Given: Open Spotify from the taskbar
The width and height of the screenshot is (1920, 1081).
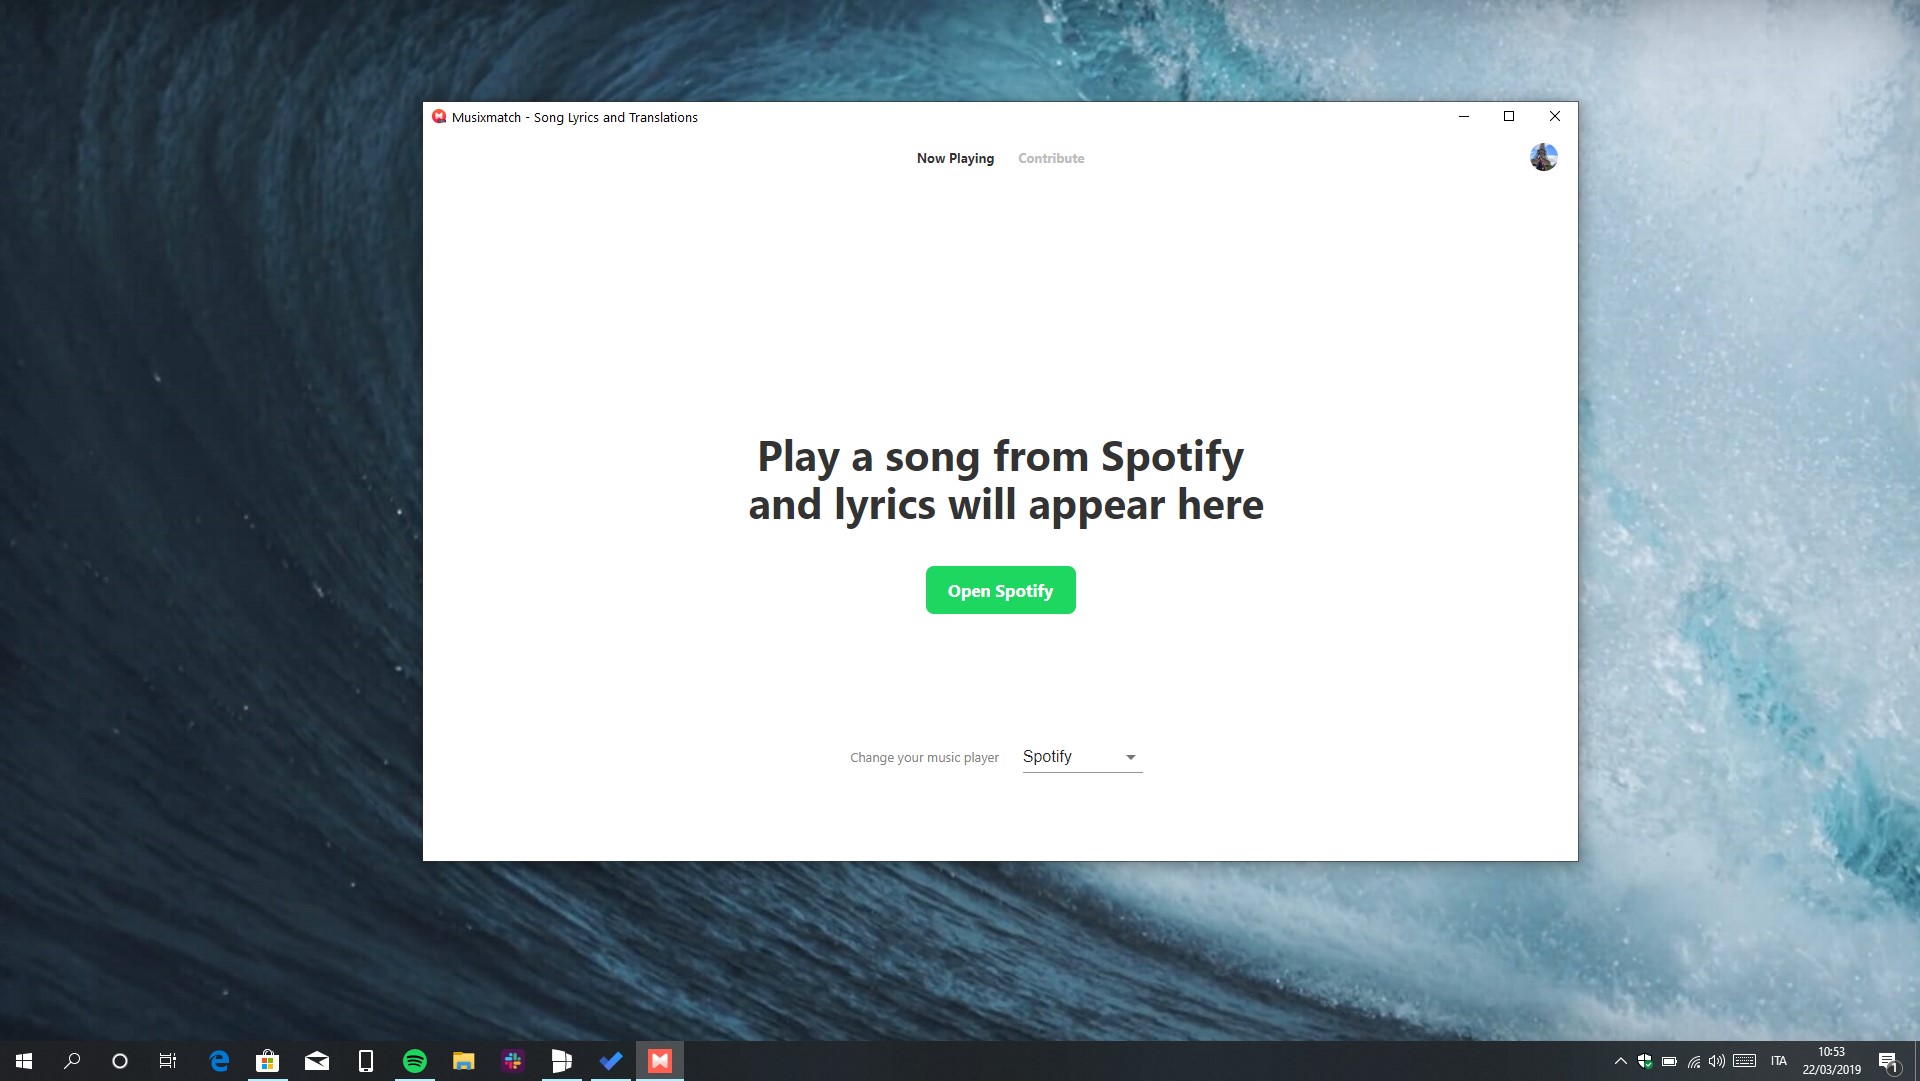Looking at the screenshot, I should click(414, 1061).
